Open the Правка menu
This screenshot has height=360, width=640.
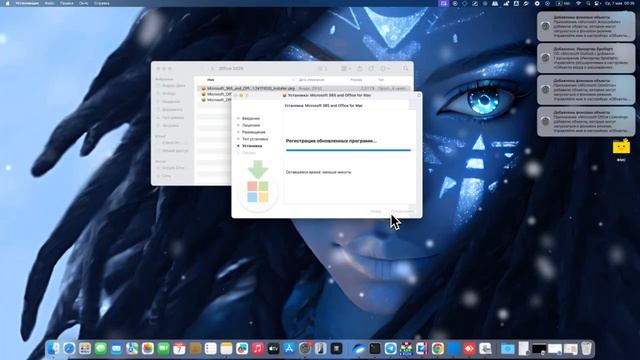pyautogui.click(x=67, y=3)
